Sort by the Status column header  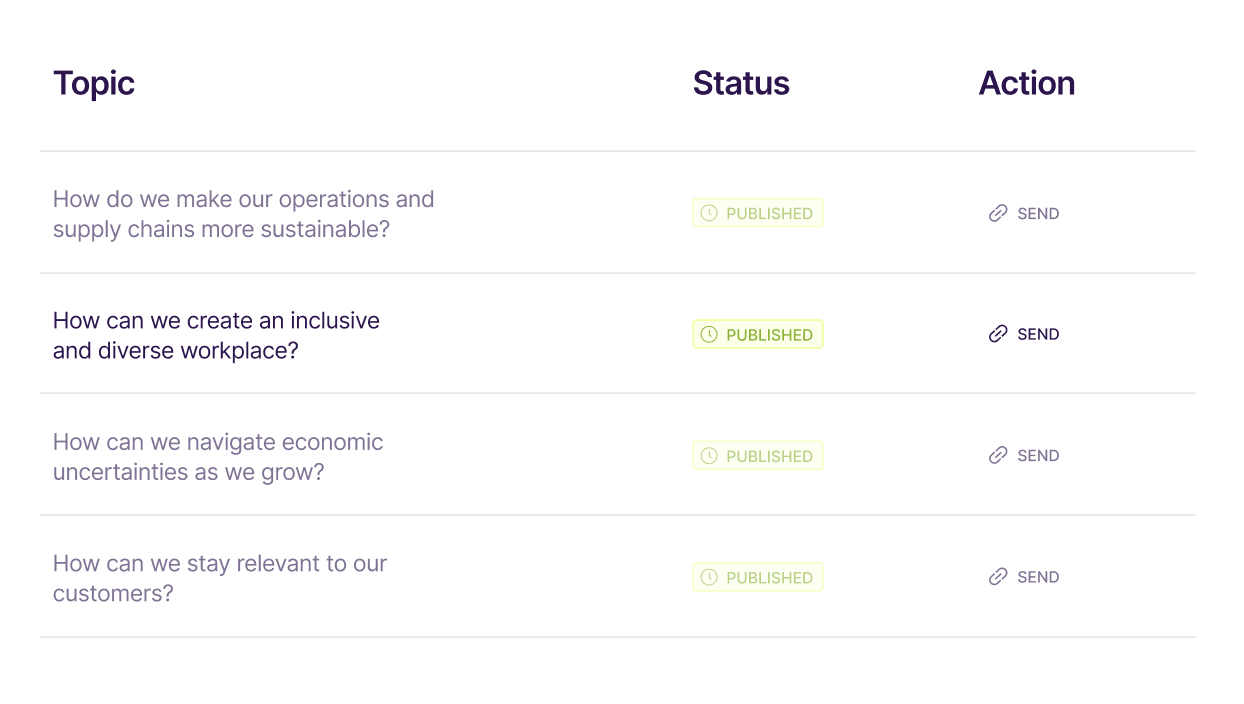coord(741,83)
